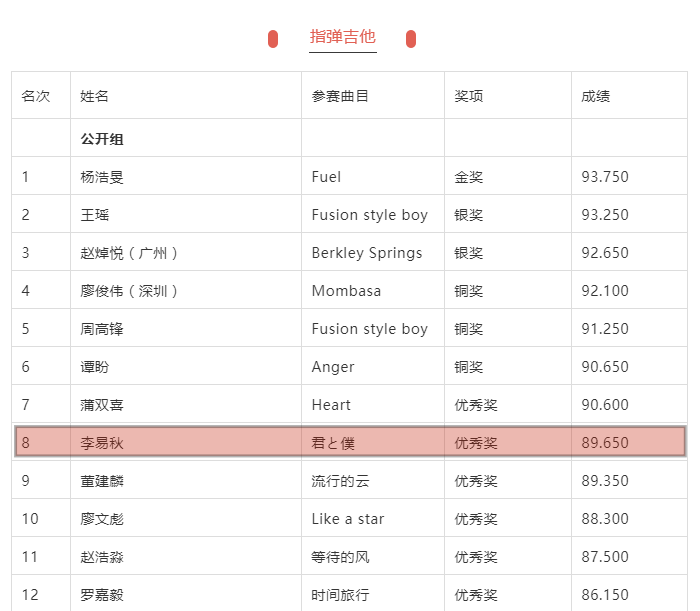Click the name 谭盼
Viewport: 700px width, 611px height.
(x=95, y=367)
